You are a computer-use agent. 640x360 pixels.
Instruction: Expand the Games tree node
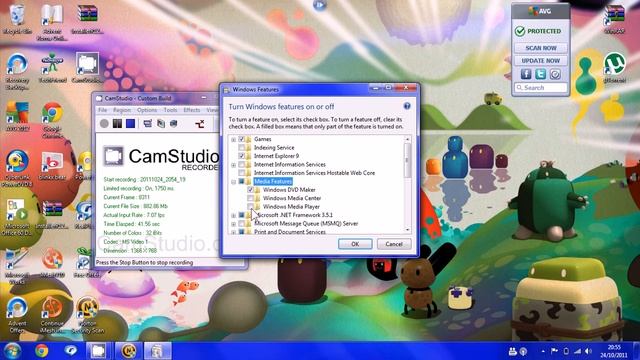coord(233,140)
